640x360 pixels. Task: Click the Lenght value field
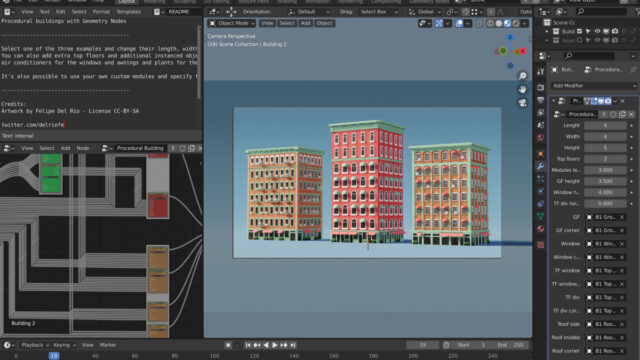(x=605, y=126)
